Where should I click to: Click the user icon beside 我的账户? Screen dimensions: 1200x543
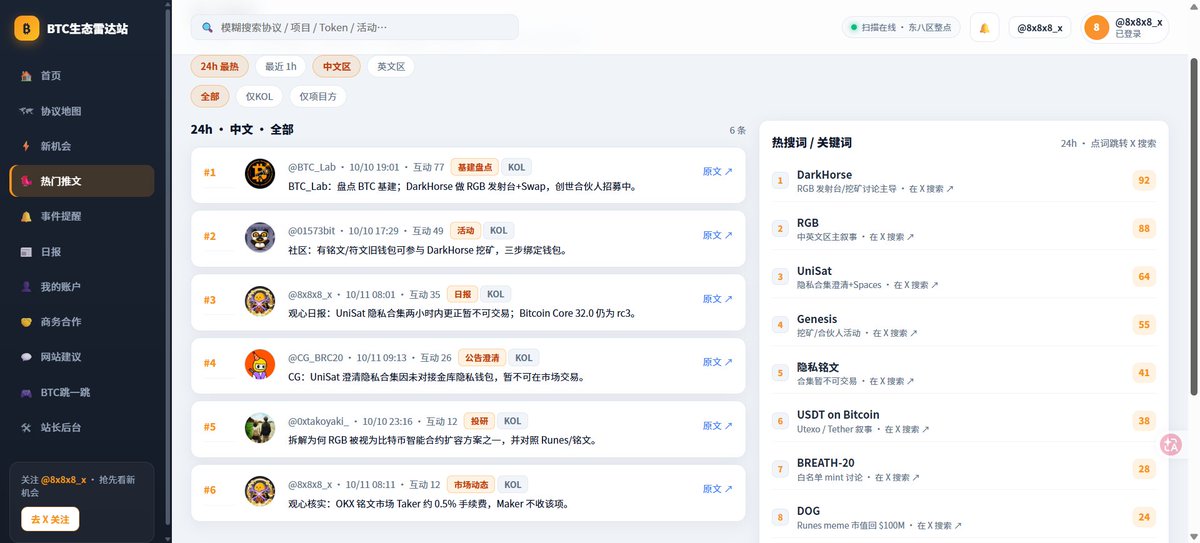coord(26,287)
